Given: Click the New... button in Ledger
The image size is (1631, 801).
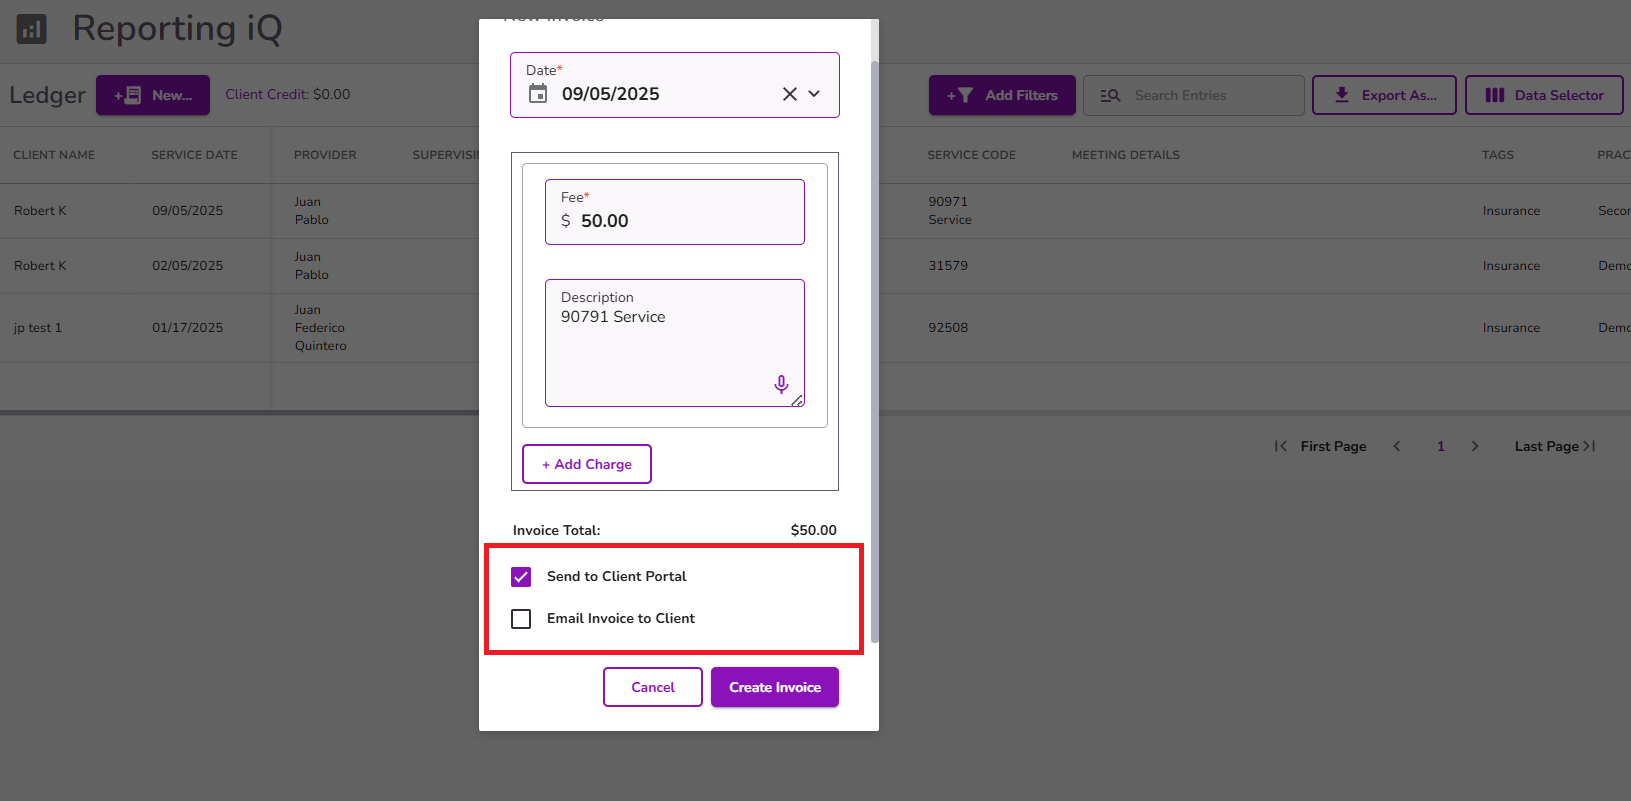Looking at the screenshot, I should 153,95.
